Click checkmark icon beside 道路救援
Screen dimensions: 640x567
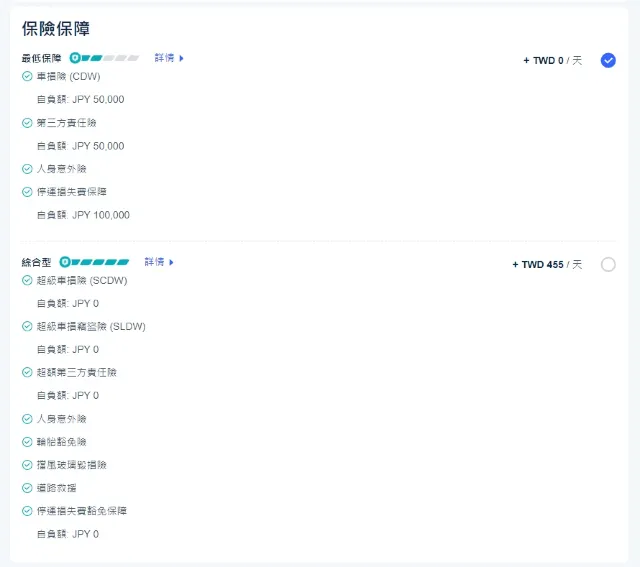(27, 488)
